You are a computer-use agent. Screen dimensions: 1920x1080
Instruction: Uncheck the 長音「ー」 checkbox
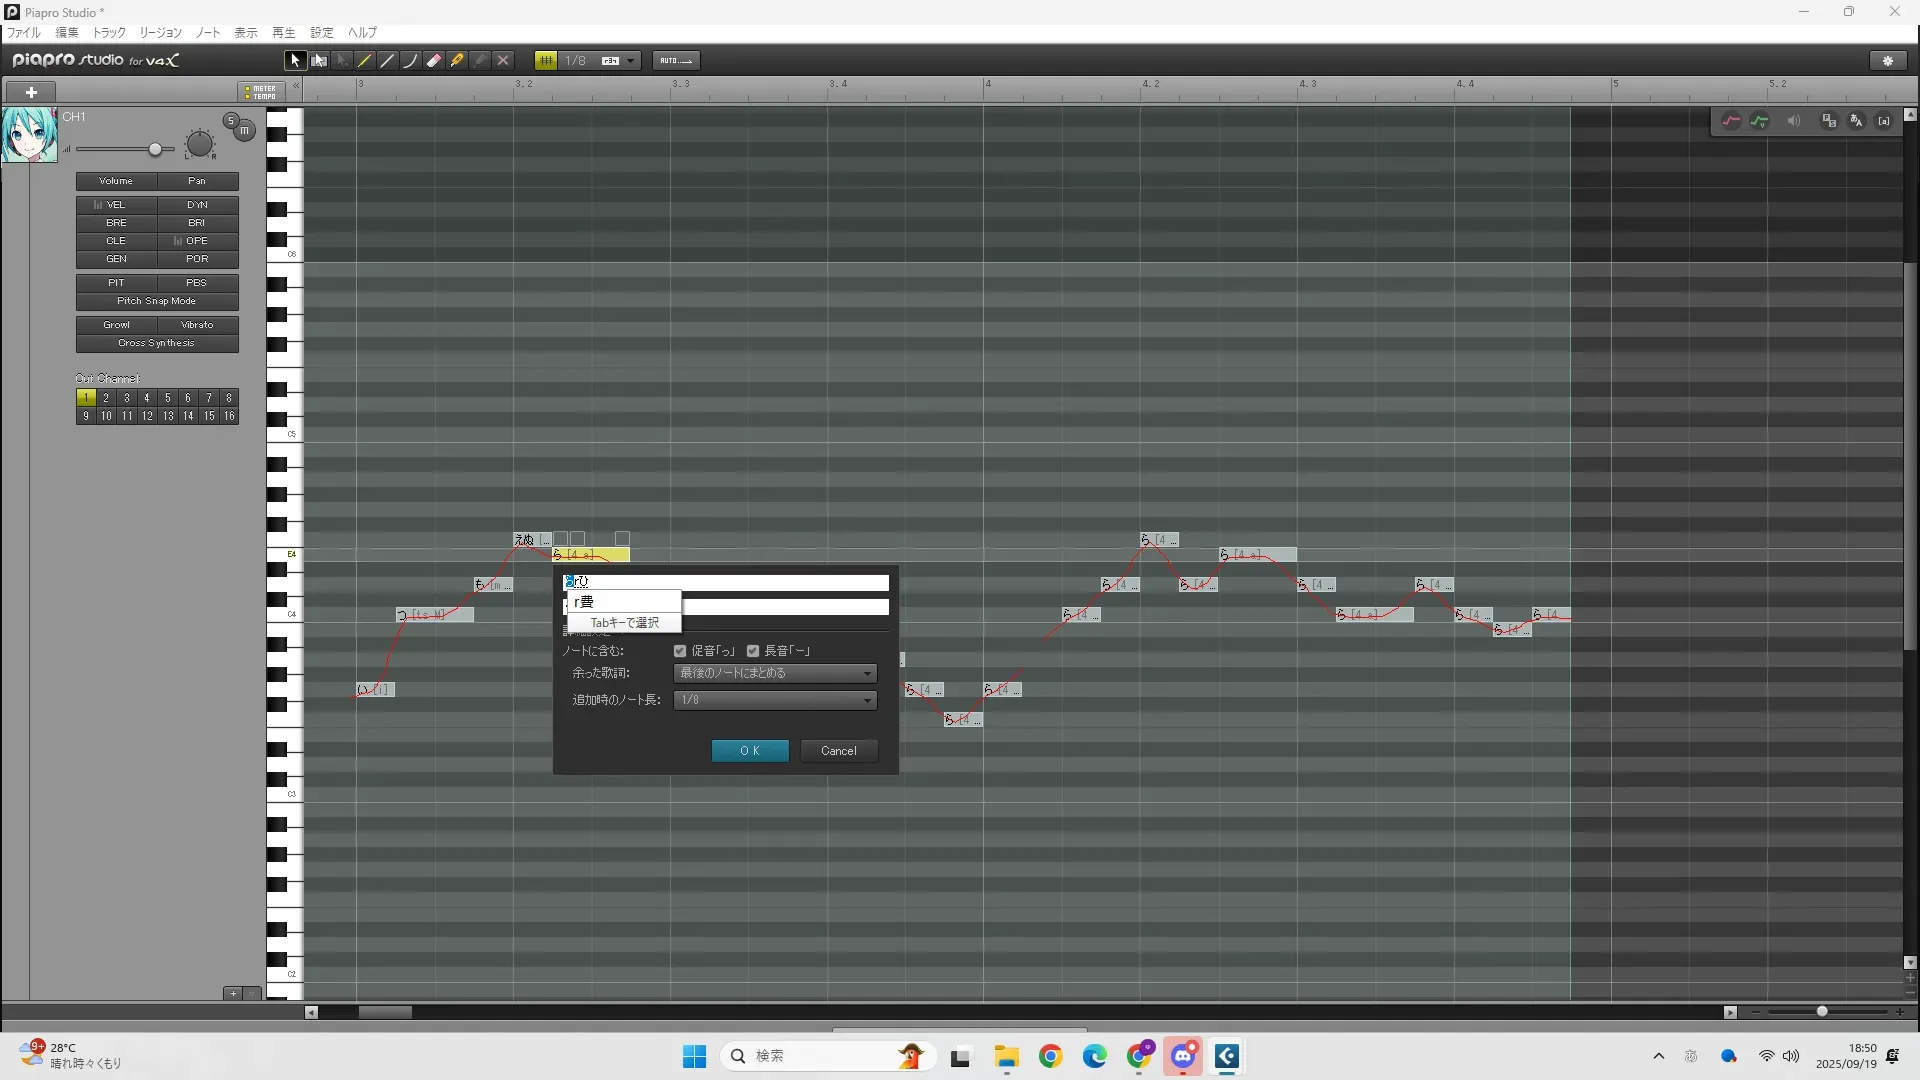click(753, 651)
